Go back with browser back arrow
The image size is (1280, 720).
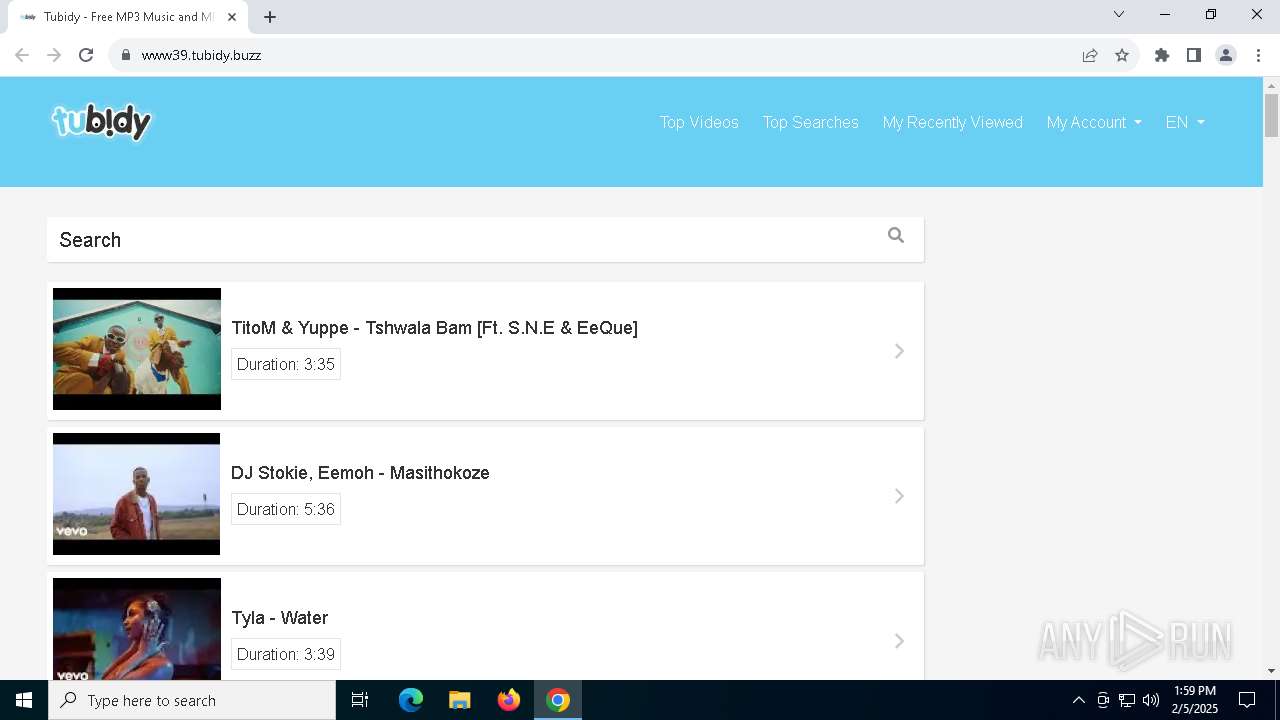(22, 55)
